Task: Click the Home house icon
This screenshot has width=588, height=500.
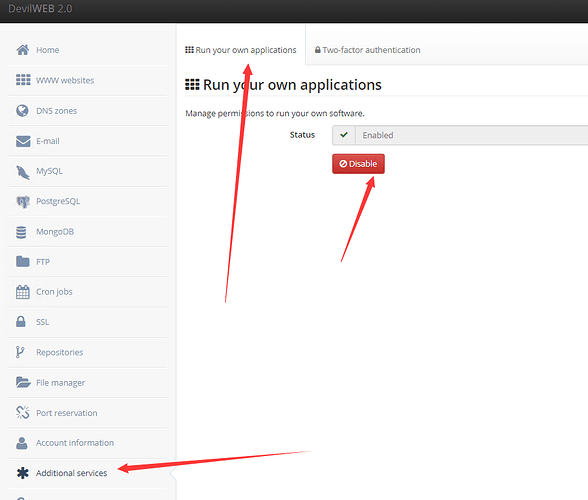Action: pyautogui.click(x=22, y=50)
